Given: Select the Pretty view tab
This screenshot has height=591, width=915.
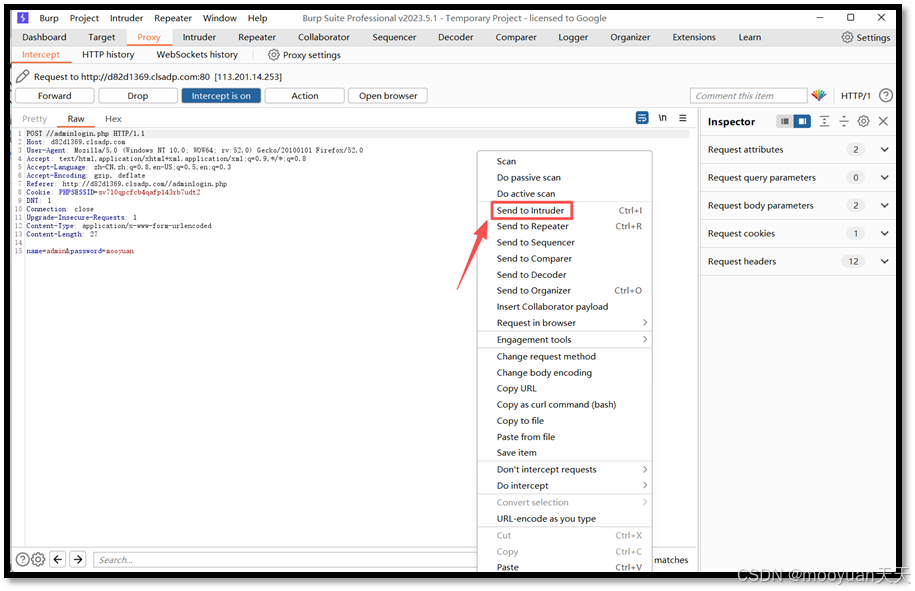Looking at the screenshot, I should (x=34, y=118).
